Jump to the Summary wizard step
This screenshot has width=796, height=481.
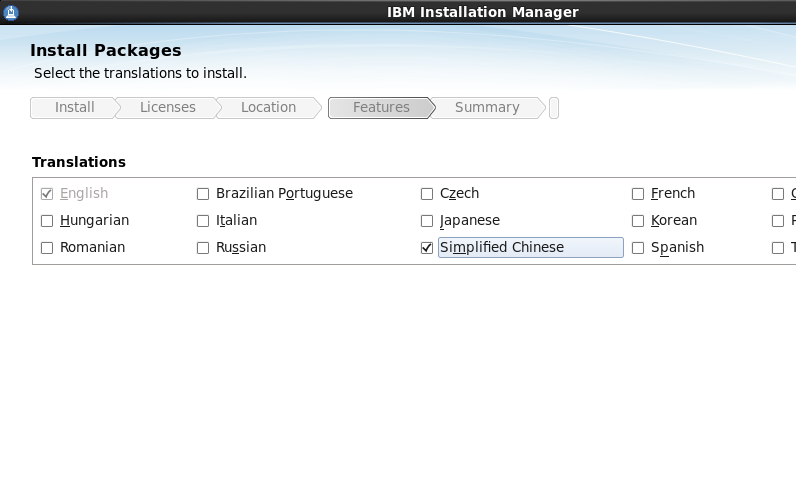tap(487, 108)
